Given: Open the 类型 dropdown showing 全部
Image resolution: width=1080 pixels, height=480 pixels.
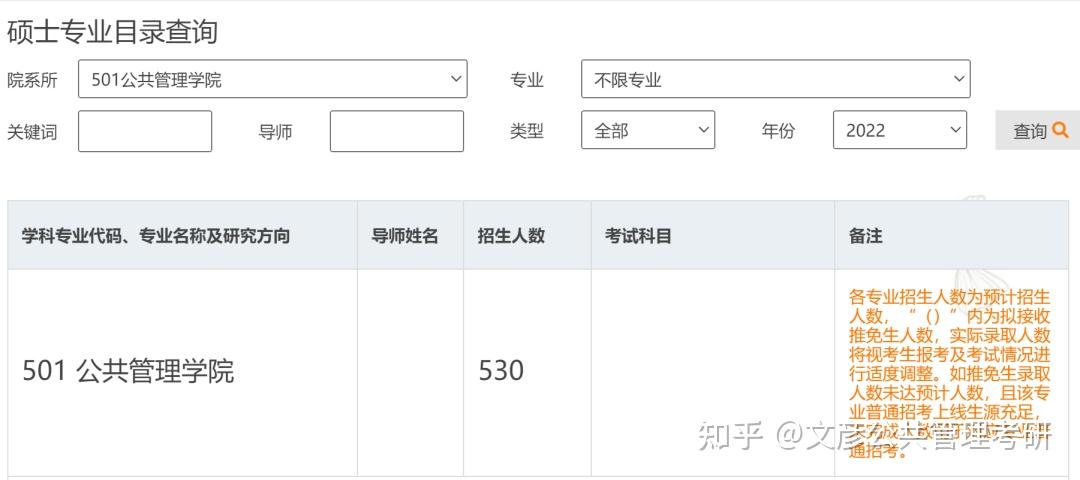Looking at the screenshot, I should pos(648,130).
